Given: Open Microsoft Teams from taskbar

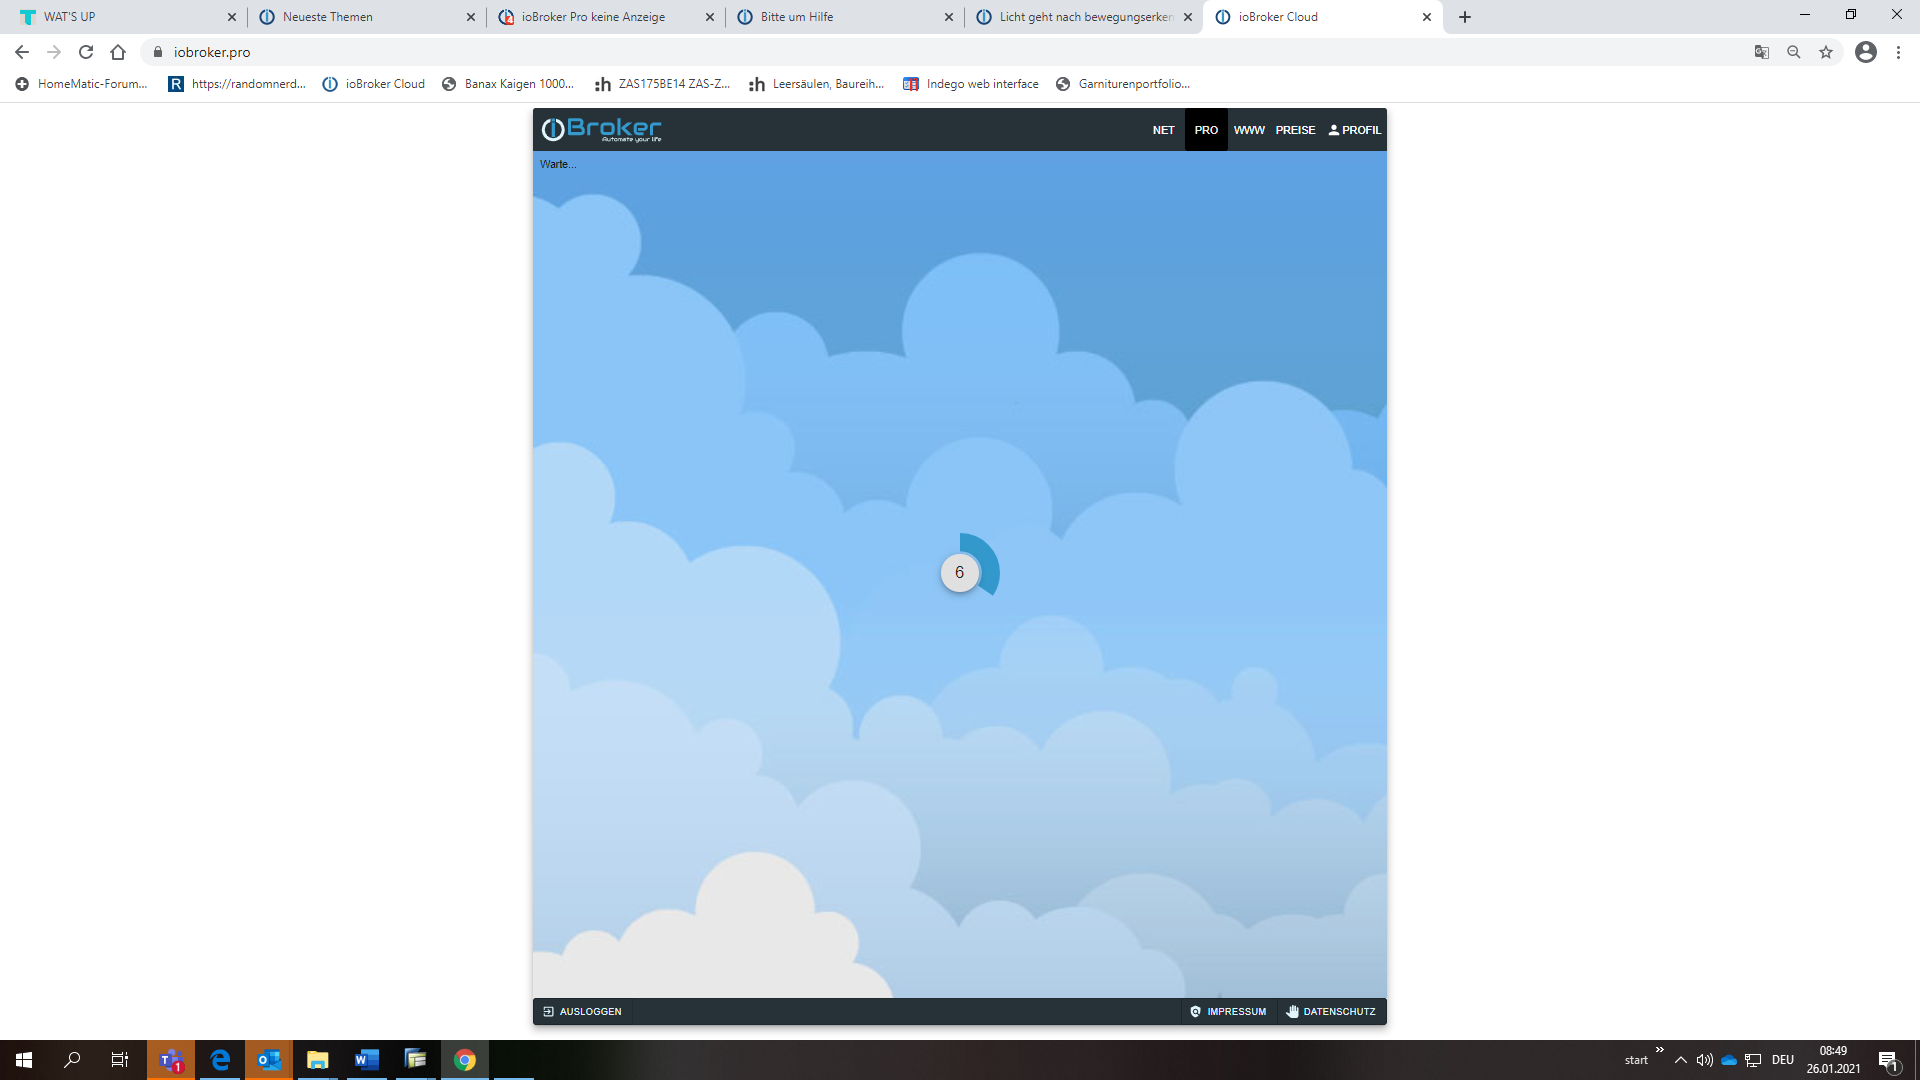Looking at the screenshot, I should pyautogui.click(x=171, y=1060).
